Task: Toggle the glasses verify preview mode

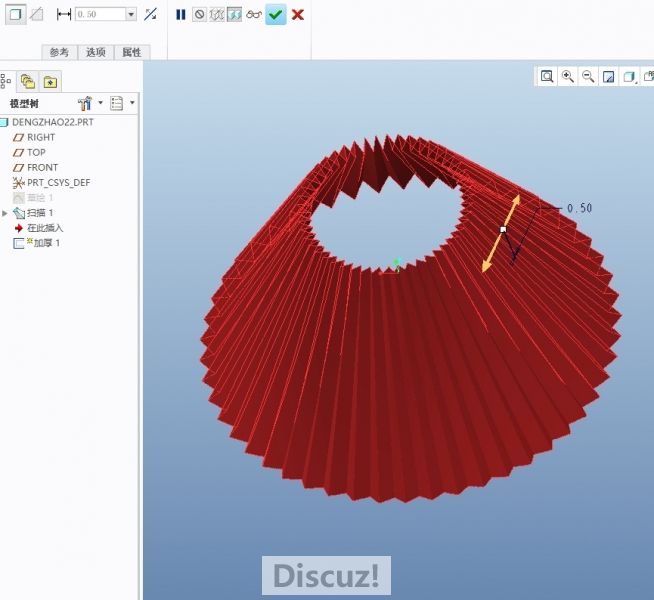Action: click(x=254, y=15)
